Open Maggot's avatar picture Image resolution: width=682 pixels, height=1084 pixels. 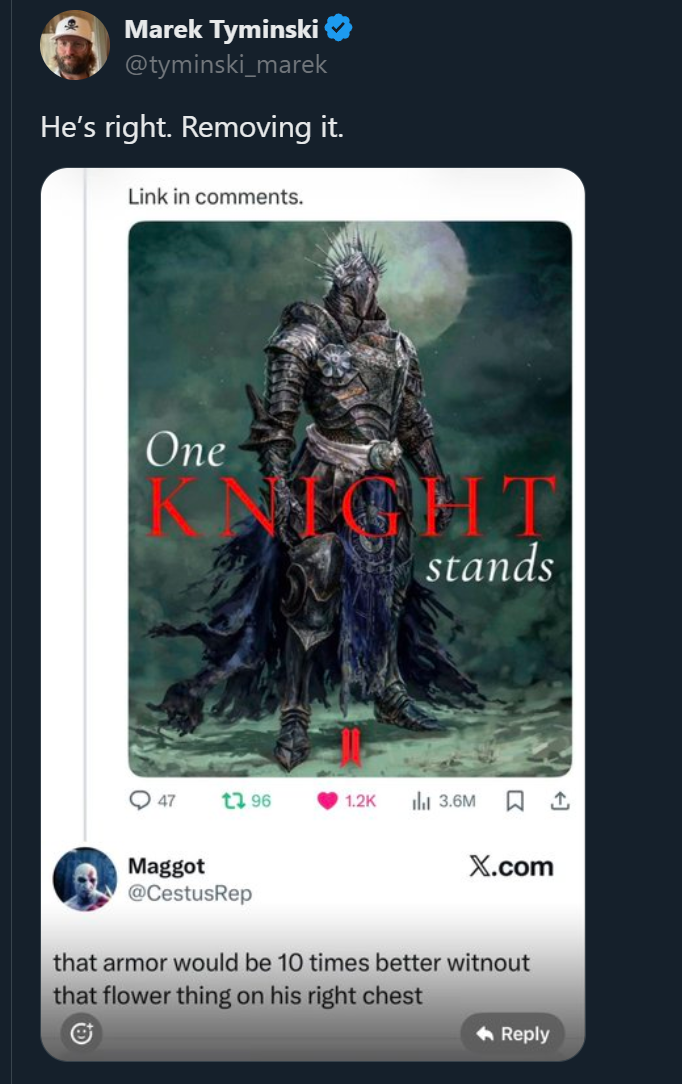point(85,879)
